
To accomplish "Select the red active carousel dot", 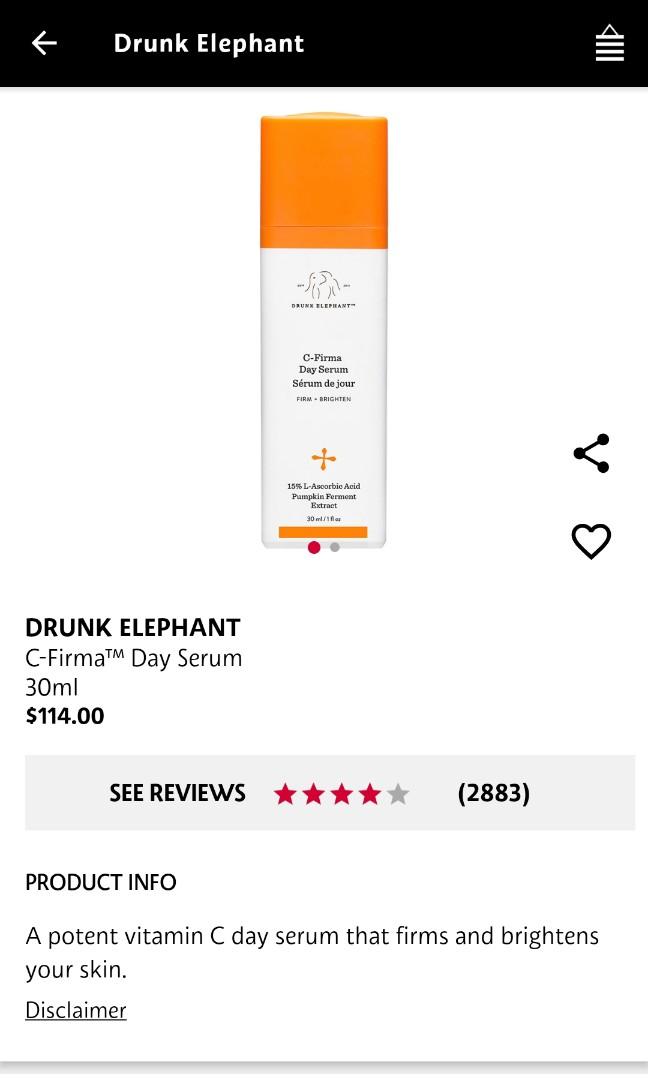I will click(315, 548).
